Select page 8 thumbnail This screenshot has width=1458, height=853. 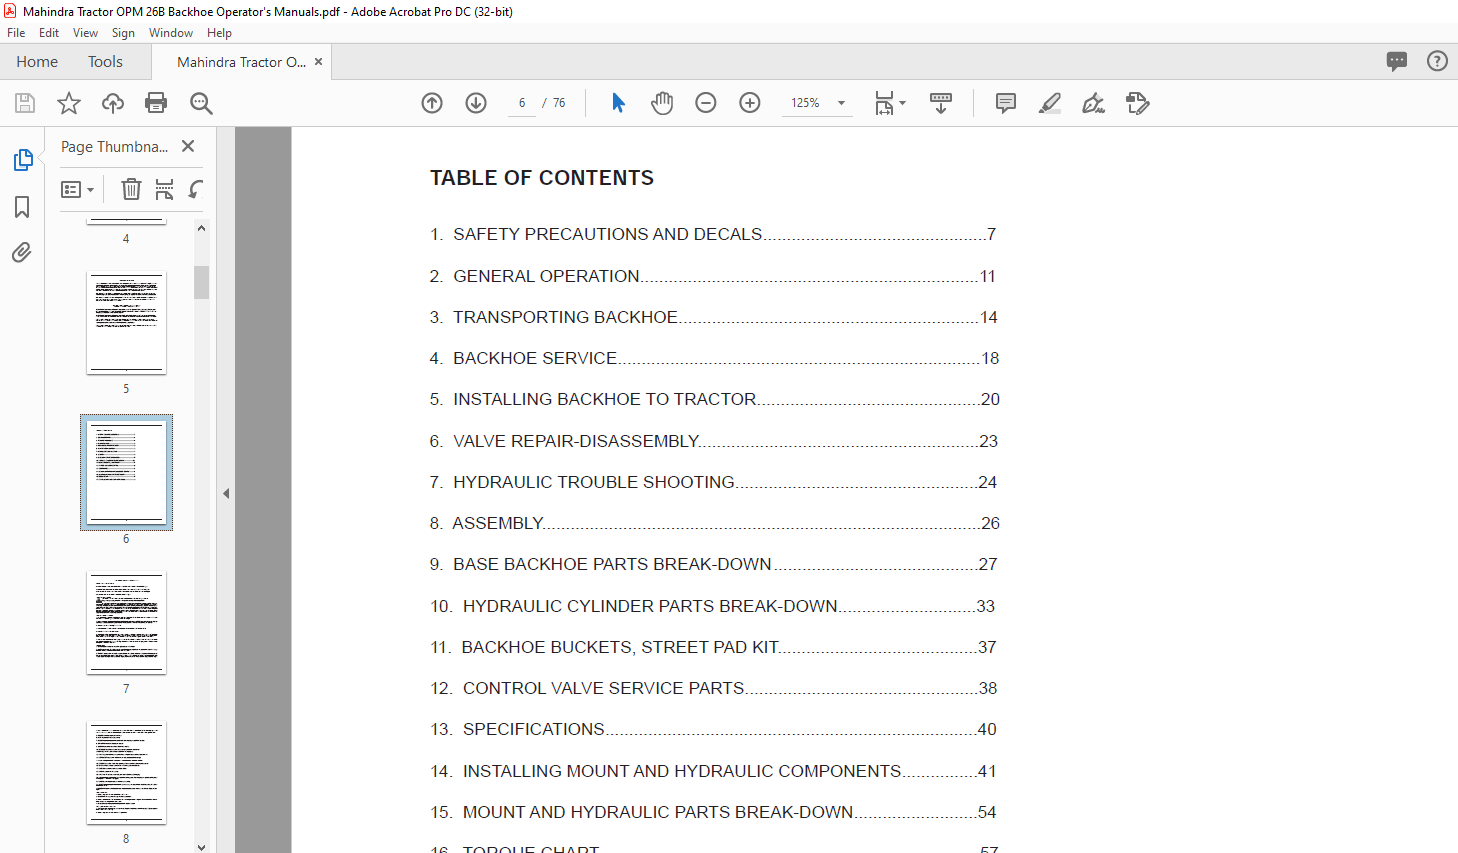pos(126,773)
